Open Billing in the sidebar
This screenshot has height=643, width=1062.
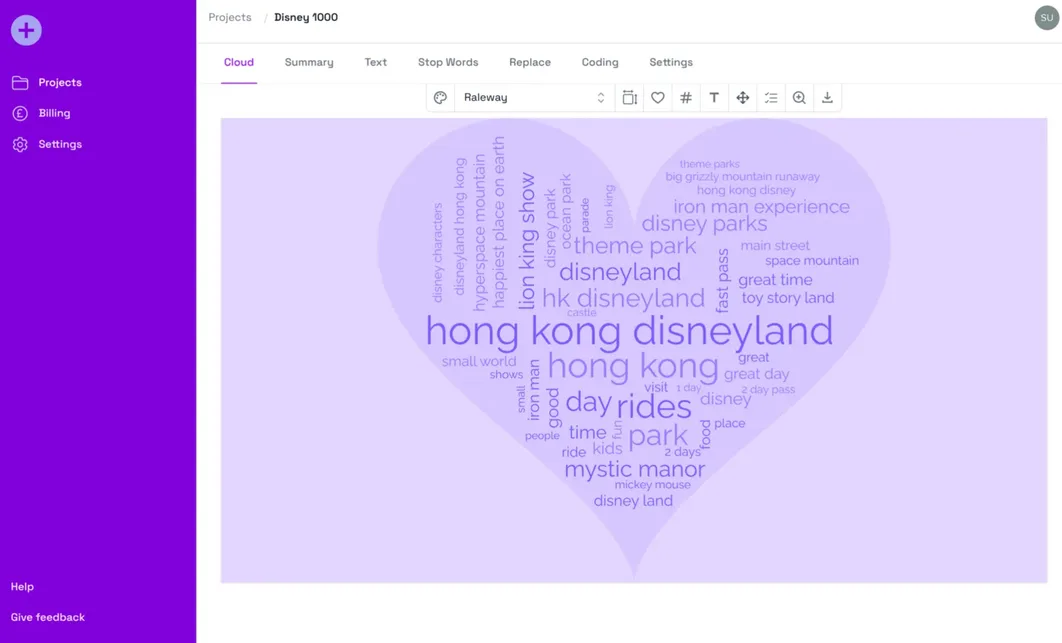(54, 113)
